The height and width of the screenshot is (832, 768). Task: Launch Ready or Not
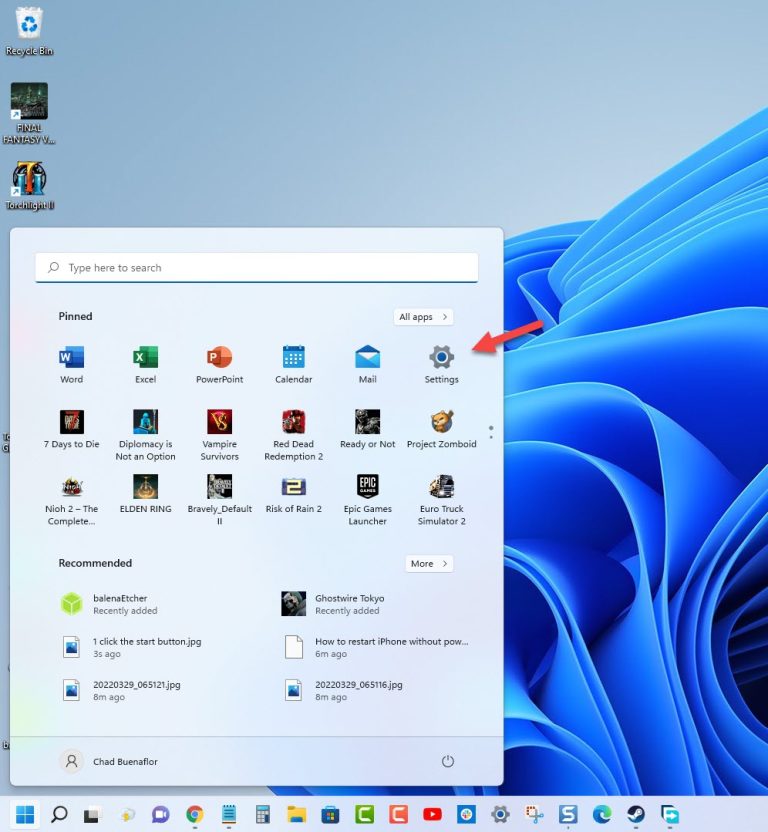(367, 430)
